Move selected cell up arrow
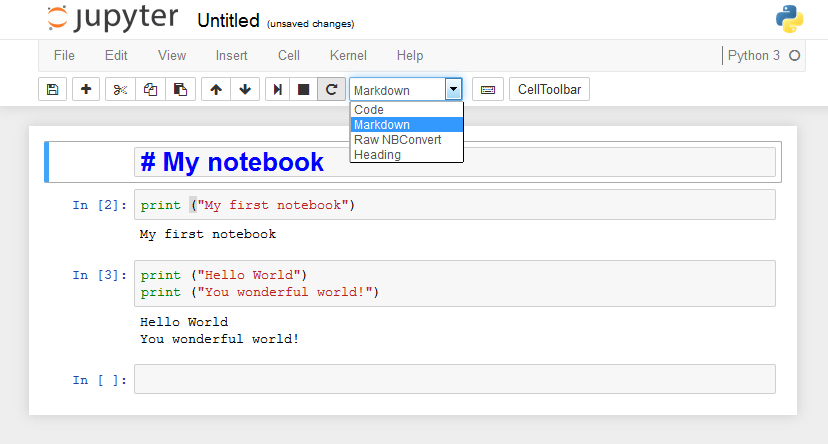Image resolution: width=828 pixels, height=444 pixels. 215,89
